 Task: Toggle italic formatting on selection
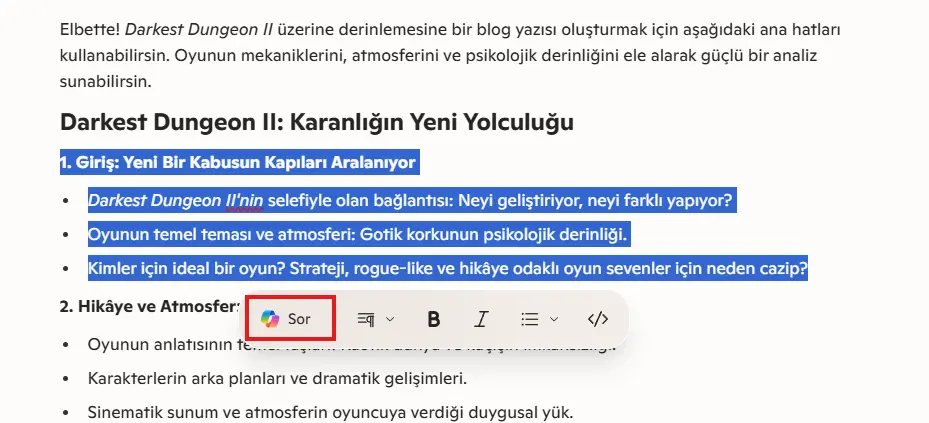[481, 319]
